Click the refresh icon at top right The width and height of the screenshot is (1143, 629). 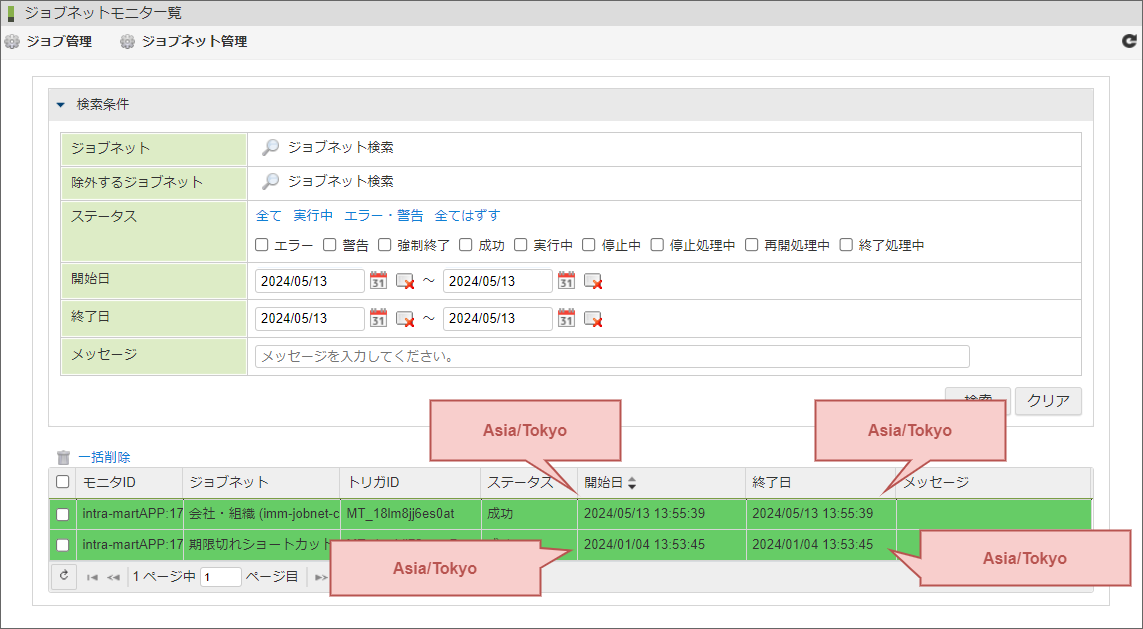pyautogui.click(x=1129, y=41)
